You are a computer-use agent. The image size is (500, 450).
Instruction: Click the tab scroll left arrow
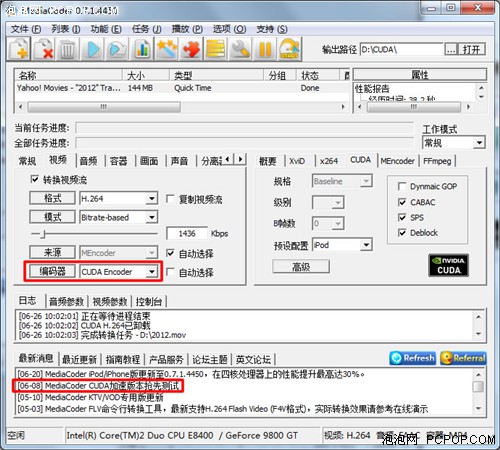(x=228, y=159)
